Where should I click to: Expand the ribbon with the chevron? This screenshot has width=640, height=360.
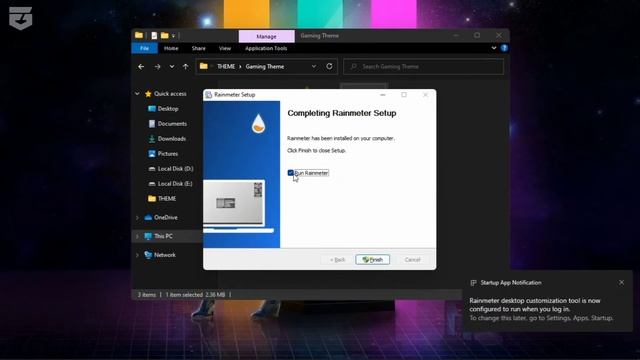coord(494,48)
